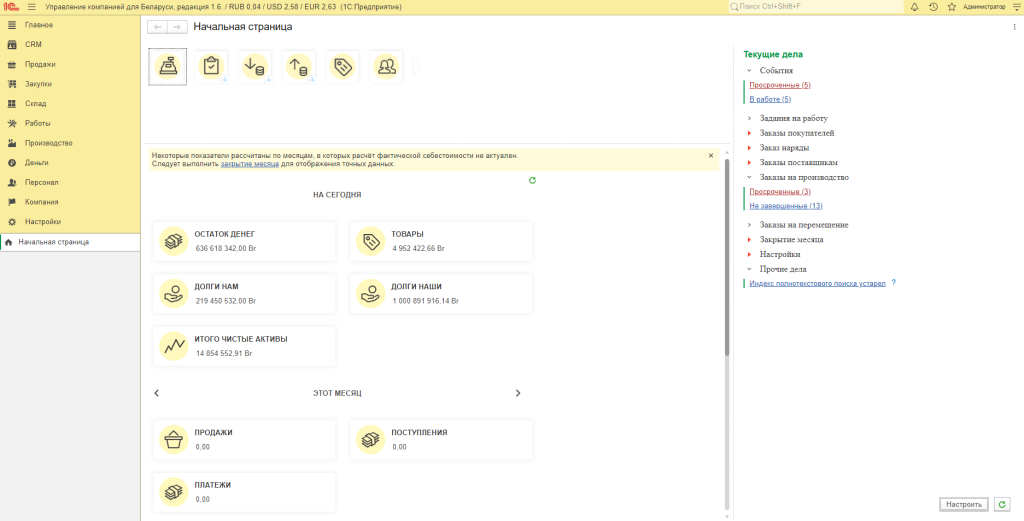This screenshot has width=1024, height=521.
Task: Open the Деньги menu section
Action: pyautogui.click(x=36, y=162)
